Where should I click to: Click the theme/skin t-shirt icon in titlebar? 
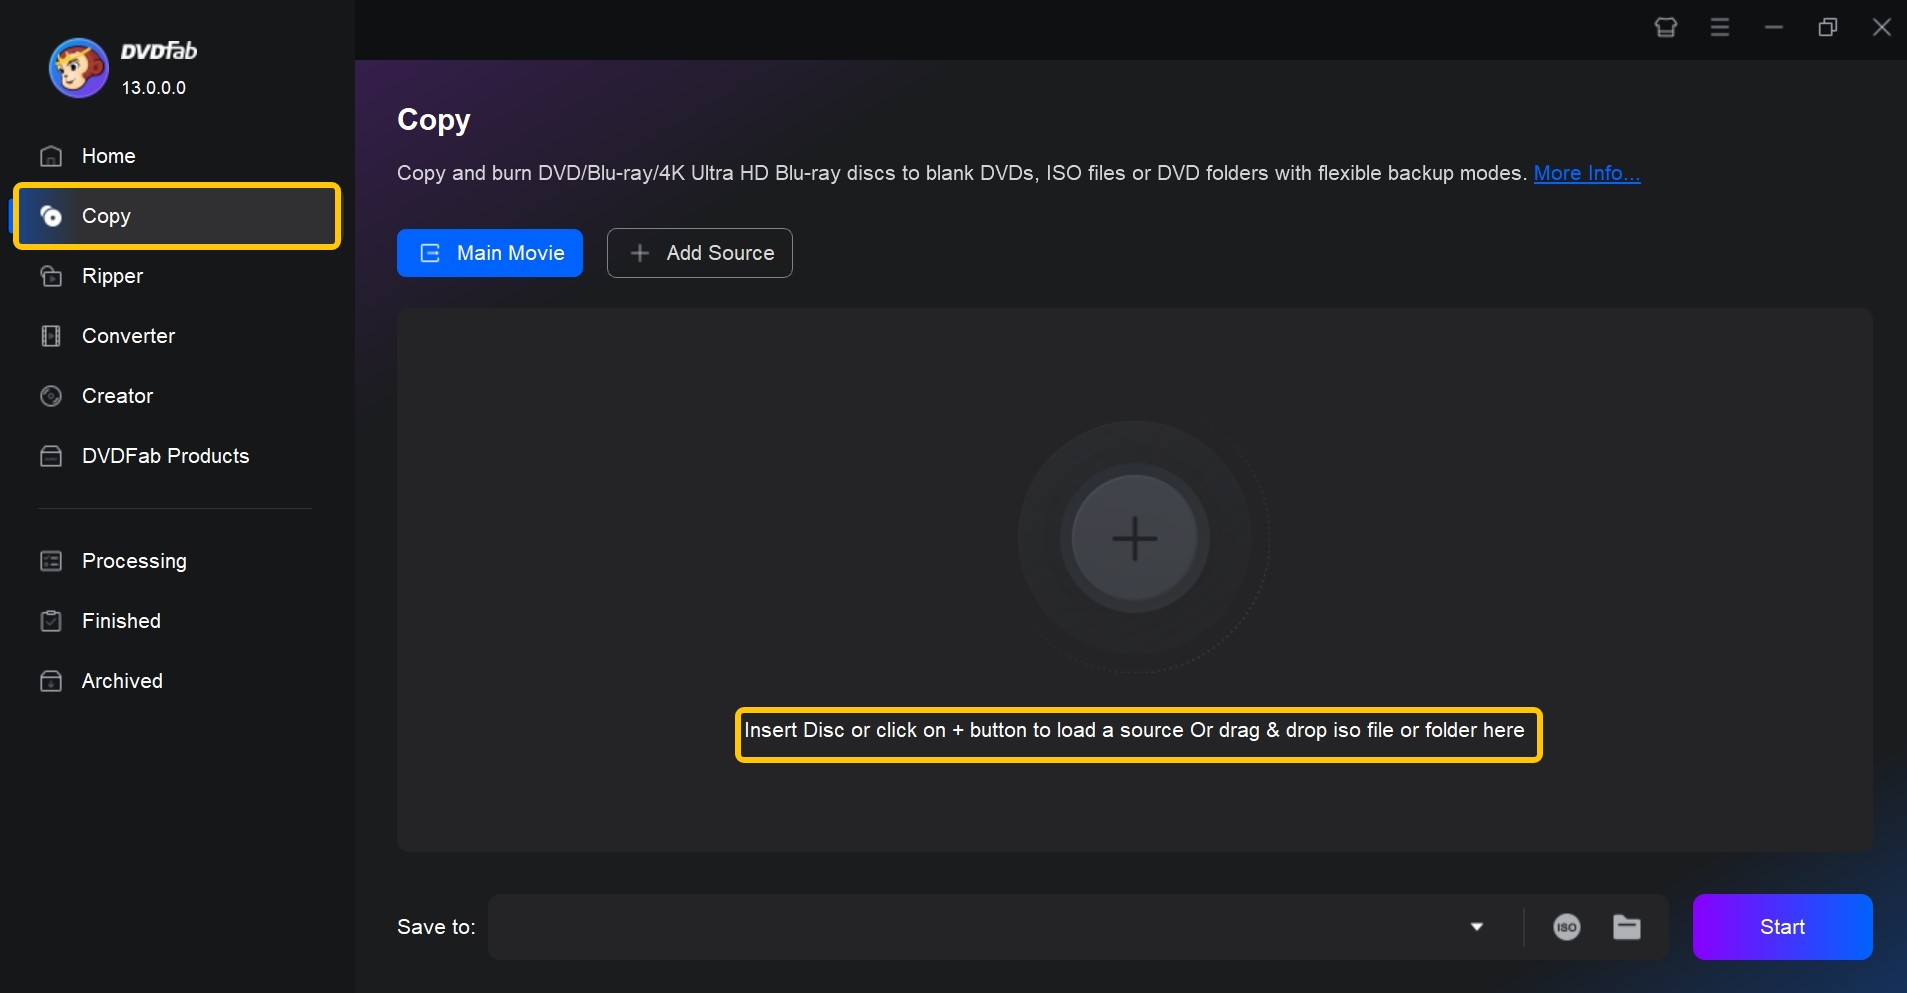tap(1666, 27)
